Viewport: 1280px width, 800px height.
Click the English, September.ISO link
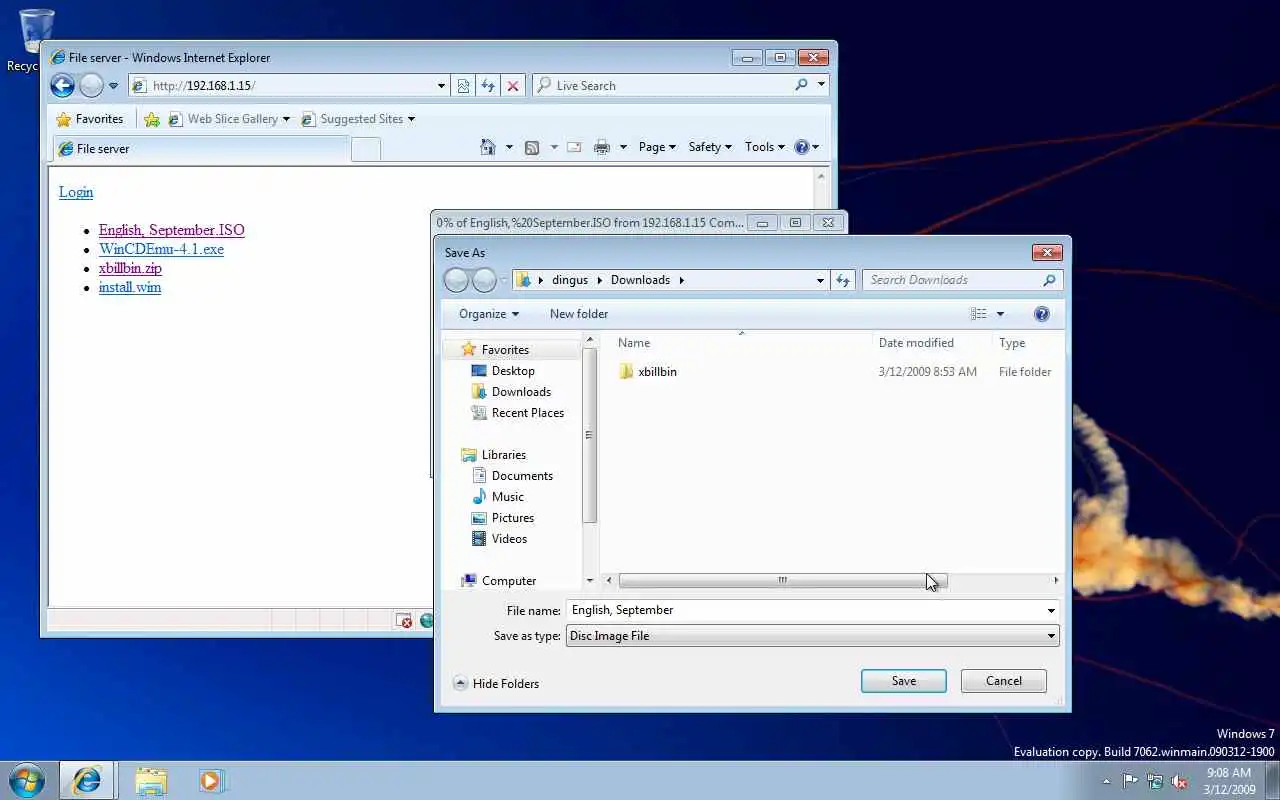click(x=172, y=230)
